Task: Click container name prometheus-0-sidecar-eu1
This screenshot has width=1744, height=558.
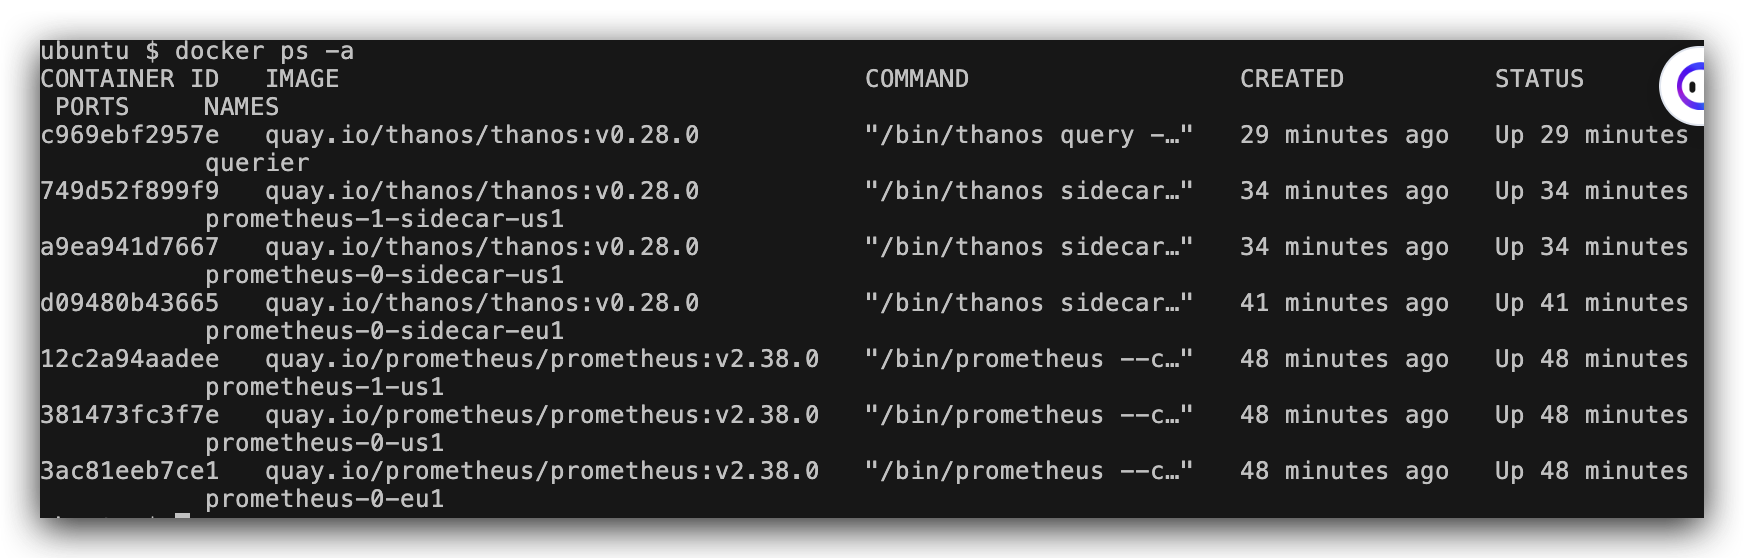Action: 384,331
